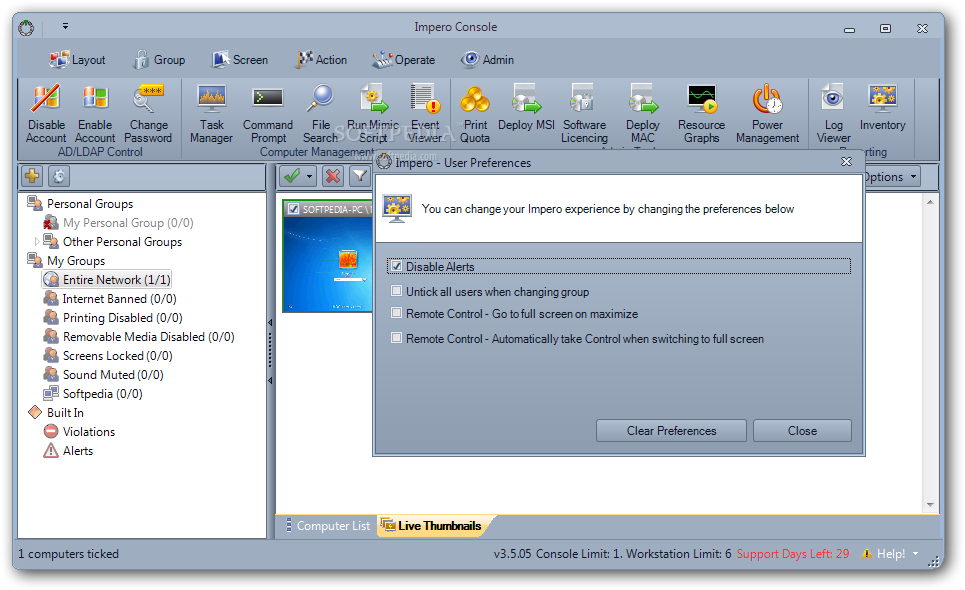Select Alerts in Built In
Viewport: 965px width, 590px height.
tap(68, 450)
